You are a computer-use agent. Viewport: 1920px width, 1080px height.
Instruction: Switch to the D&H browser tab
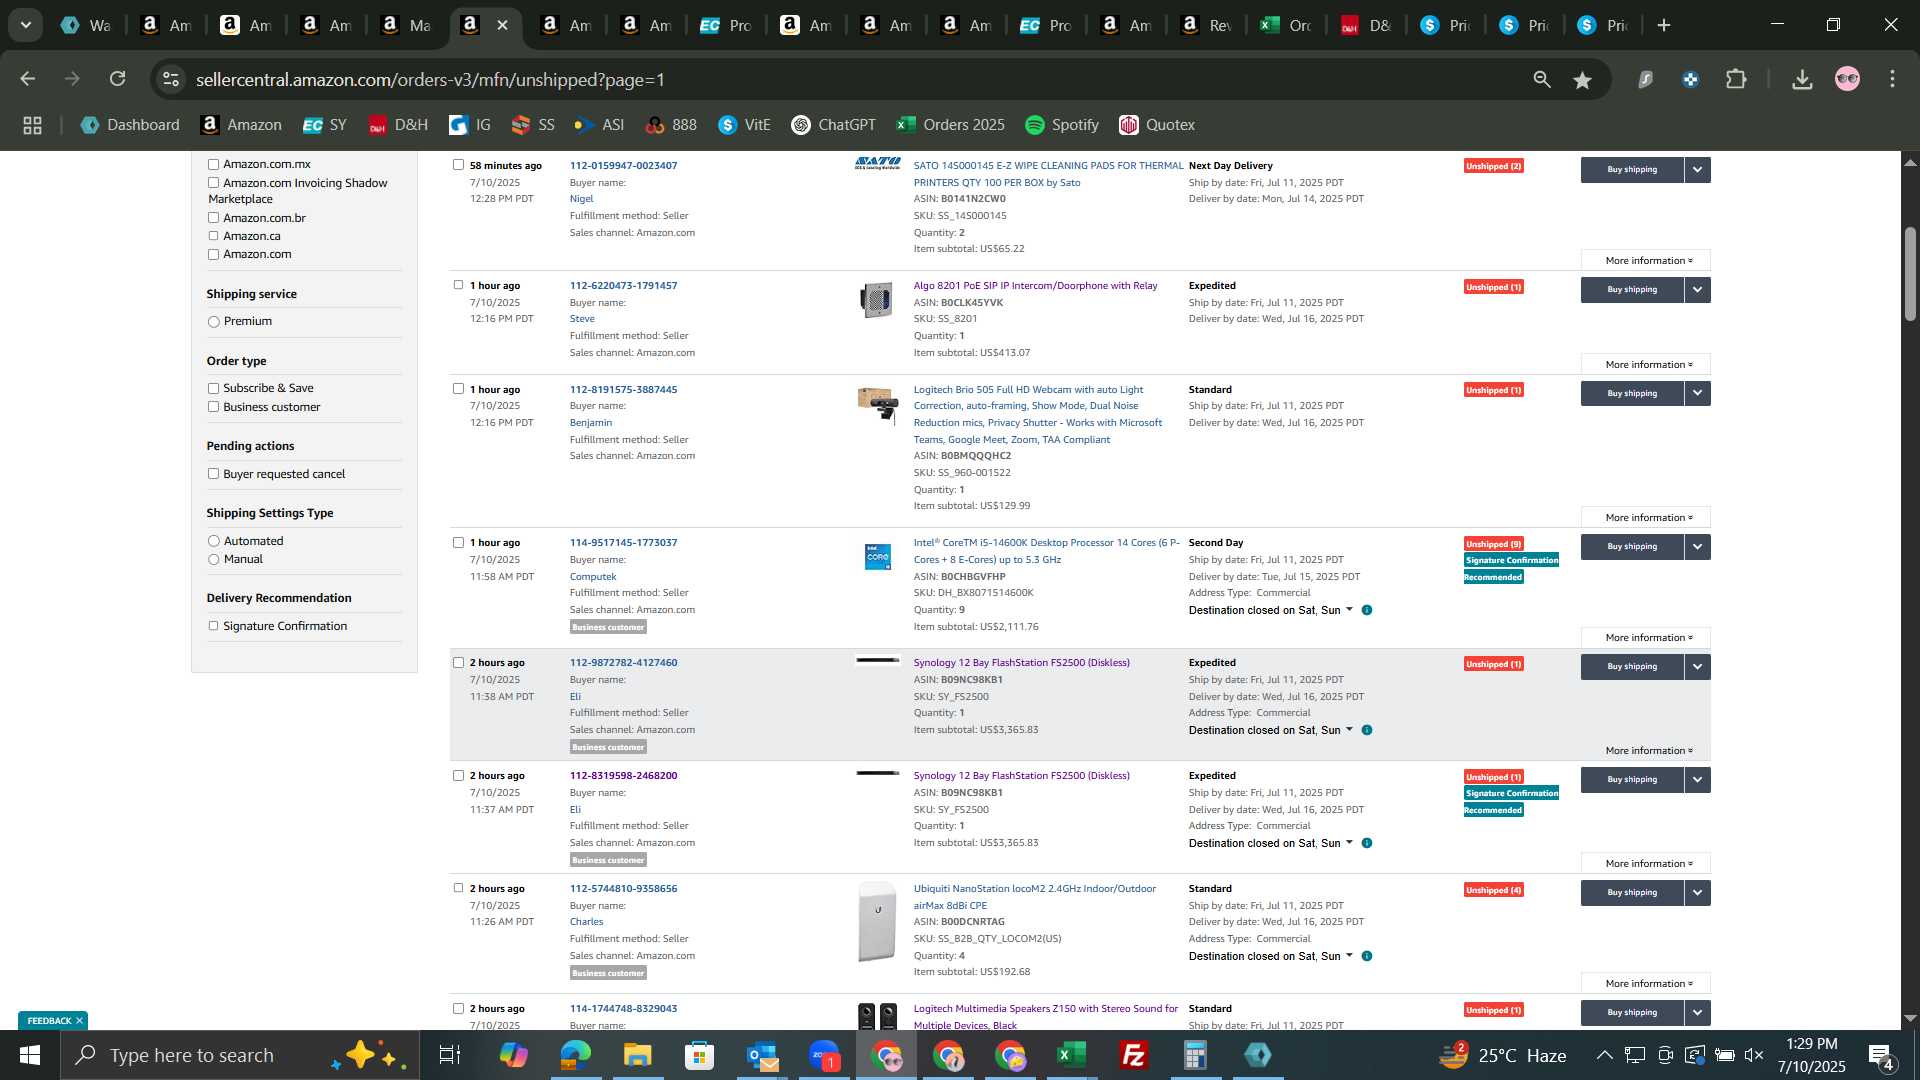(1366, 26)
